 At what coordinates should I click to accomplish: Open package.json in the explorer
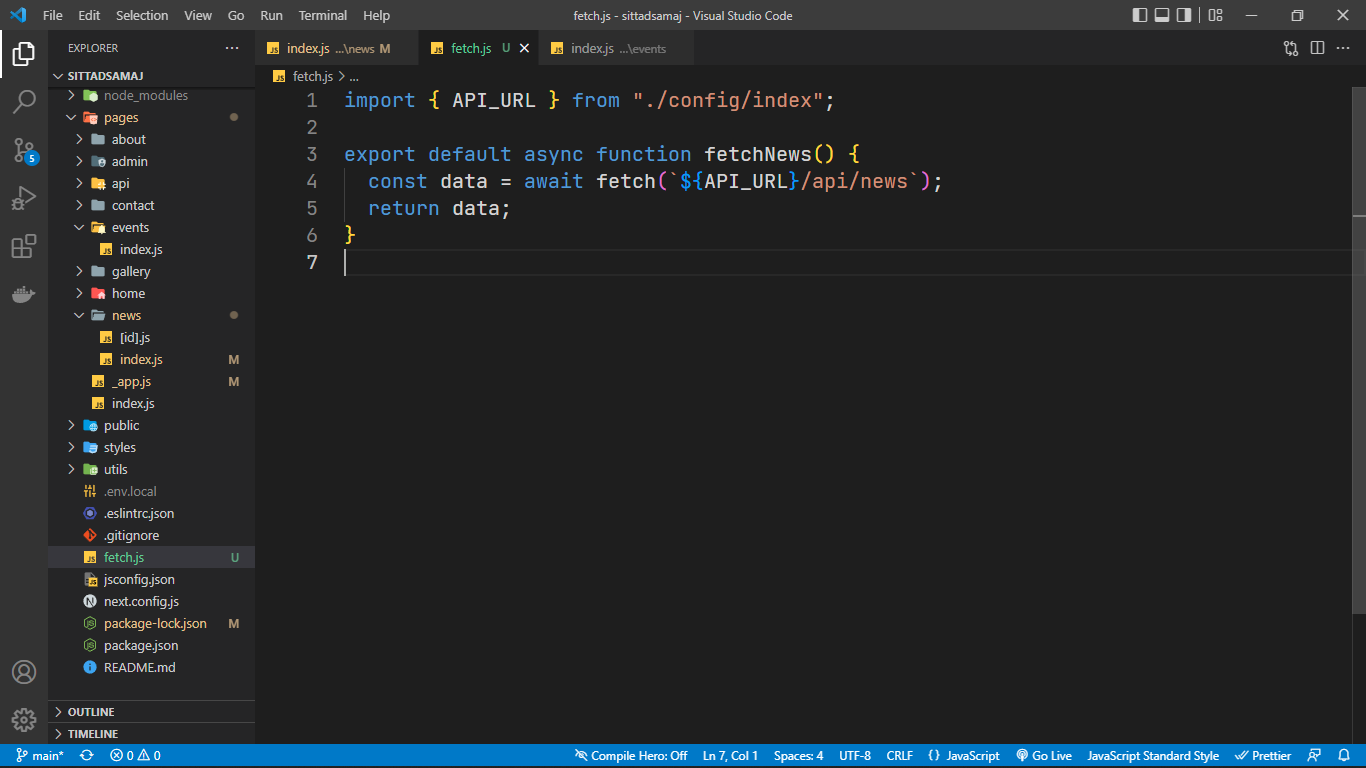coord(141,645)
